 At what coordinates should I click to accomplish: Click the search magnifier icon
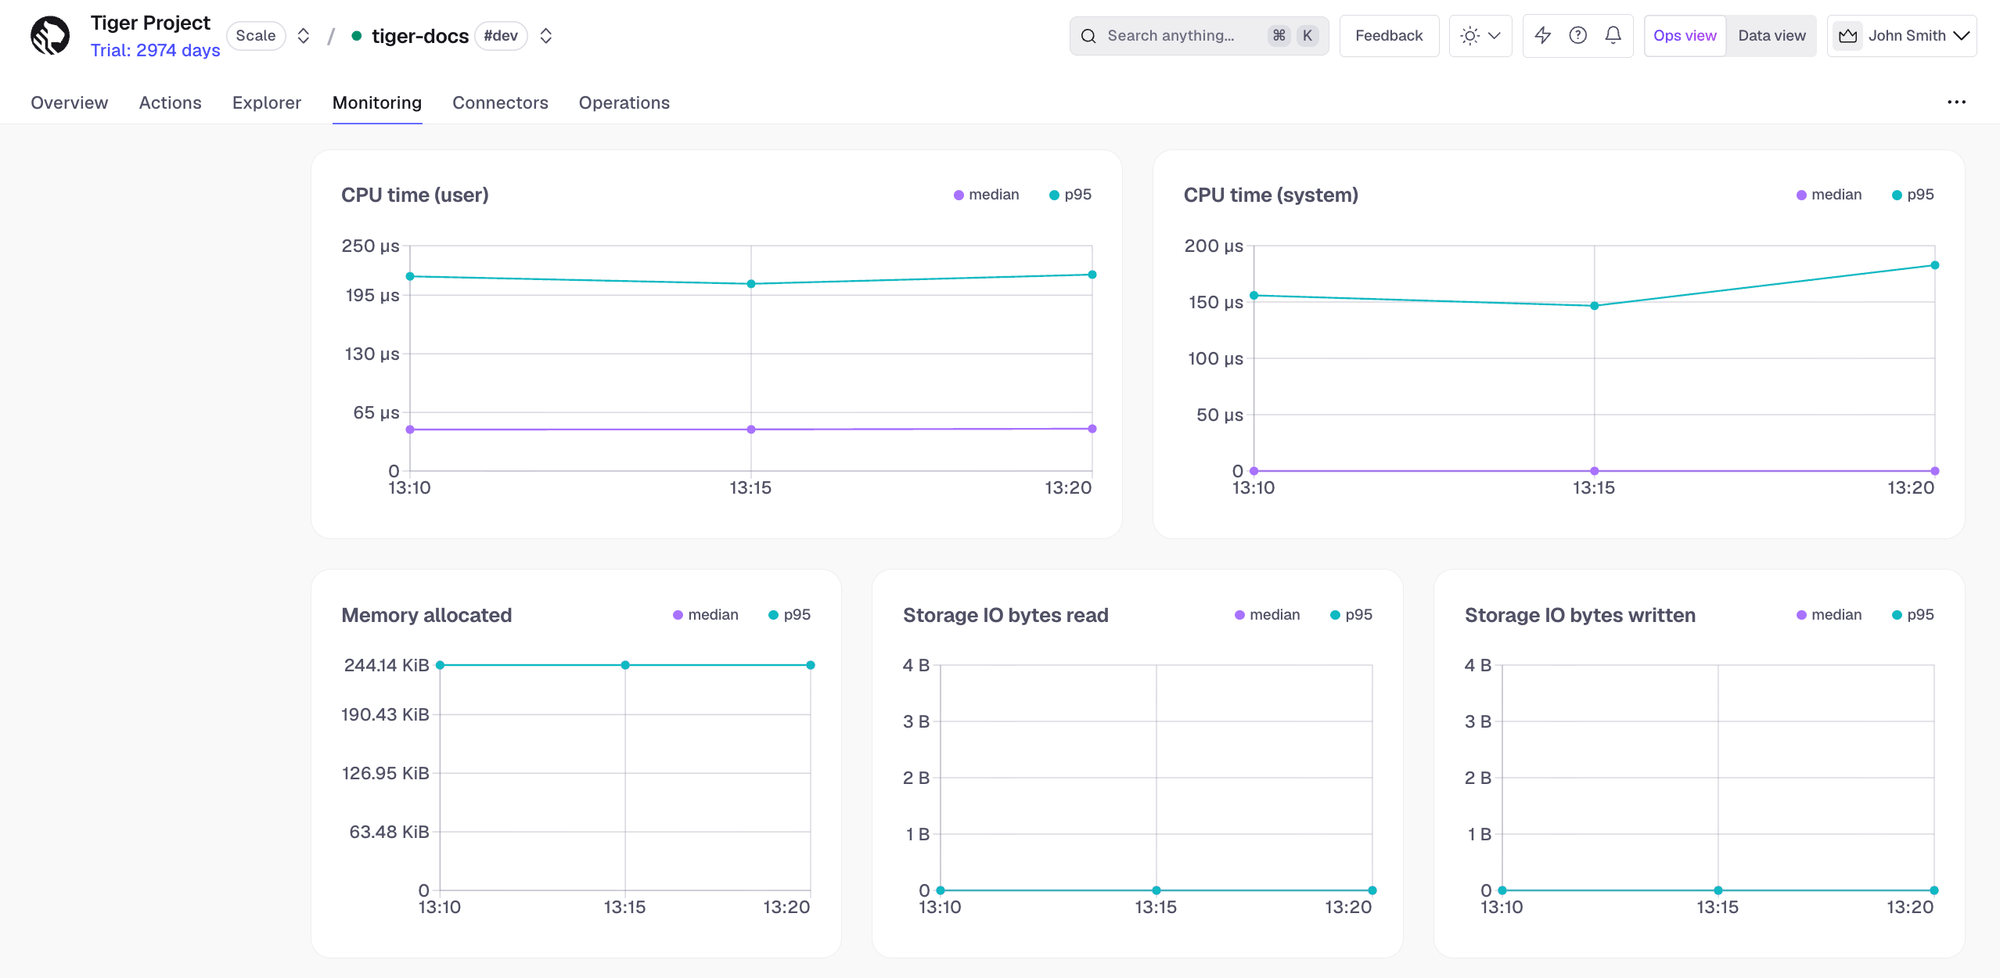pos(1089,36)
